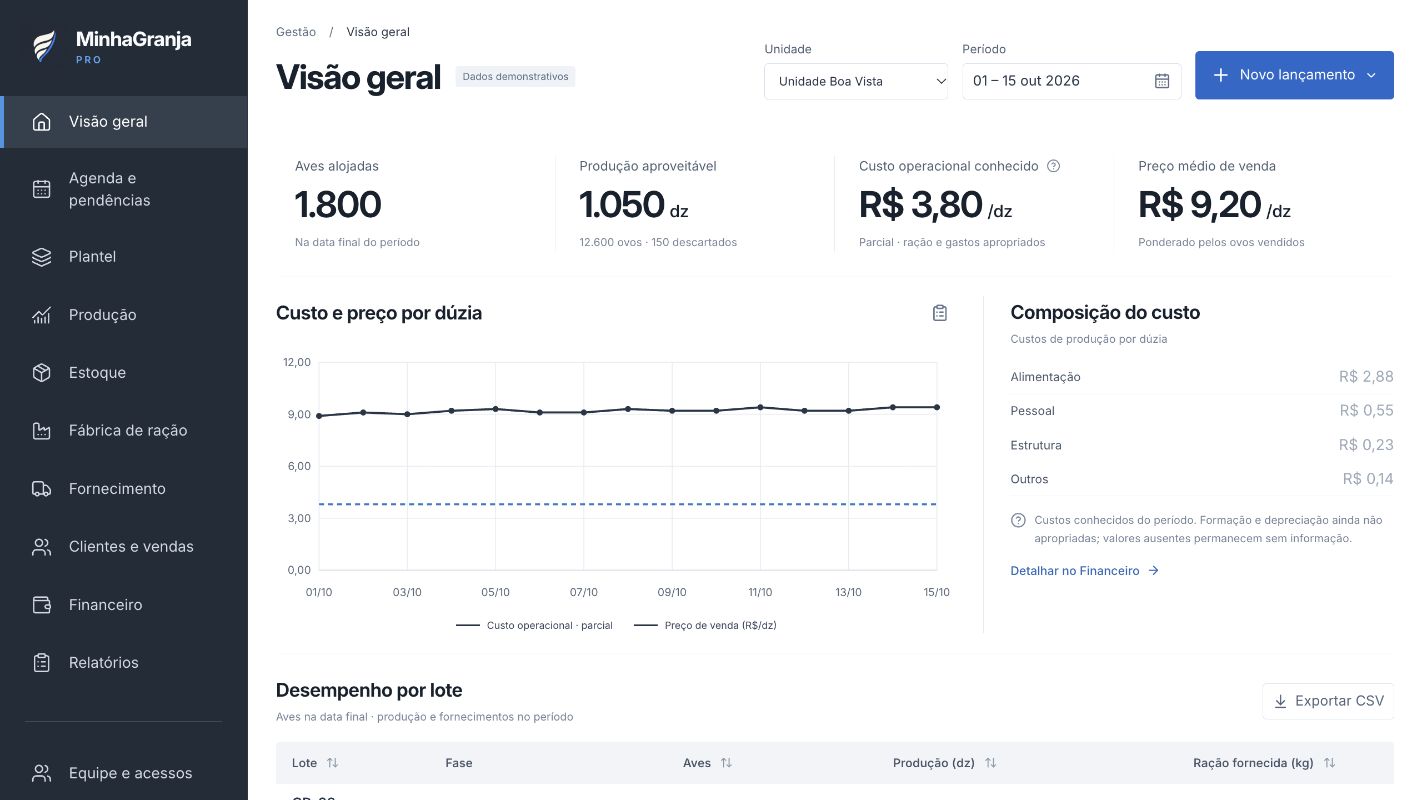Open the Período date range picker

[x=1071, y=81]
